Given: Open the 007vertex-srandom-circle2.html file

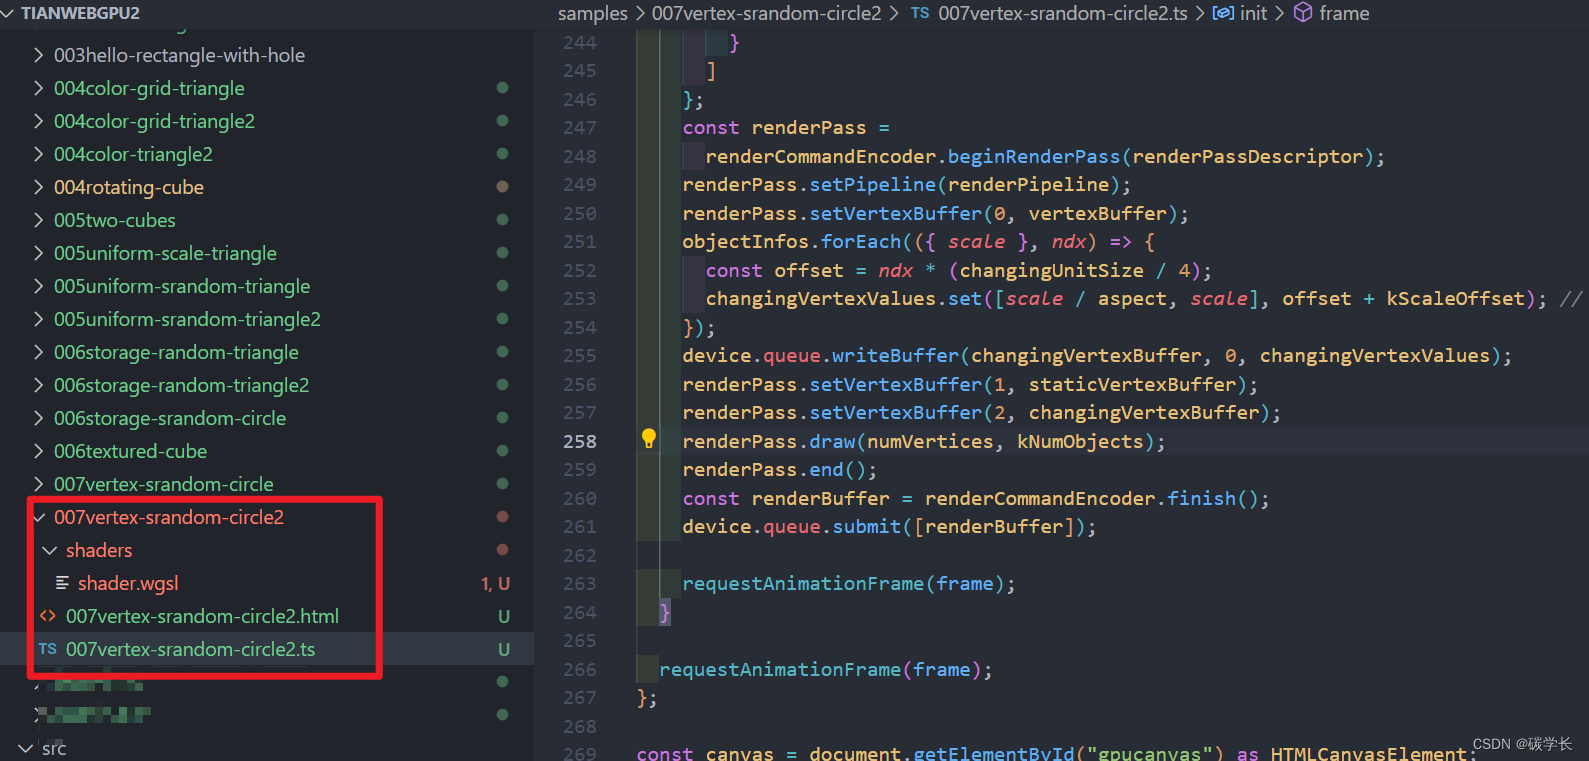Looking at the screenshot, I should pos(202,616).
